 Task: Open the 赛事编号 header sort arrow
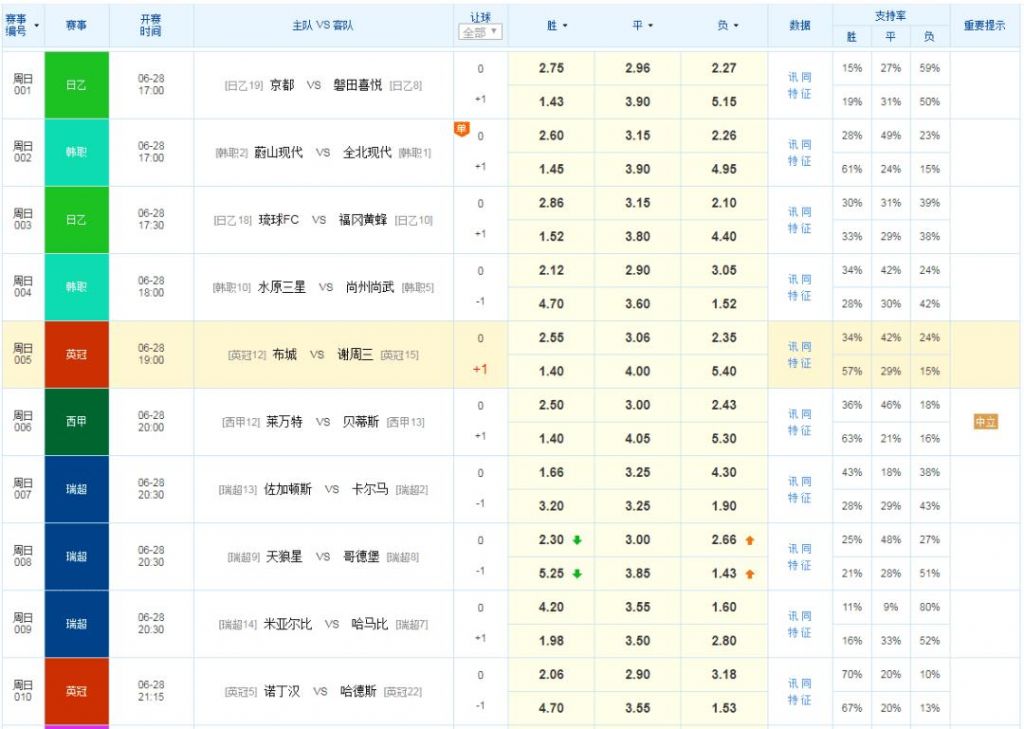(37, 25)
